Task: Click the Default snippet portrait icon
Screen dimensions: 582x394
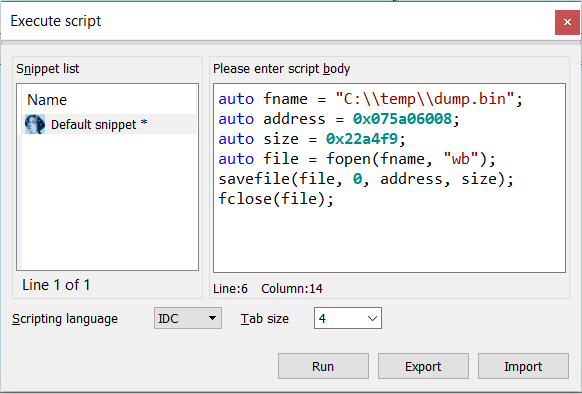Action: tap(35, 124)
